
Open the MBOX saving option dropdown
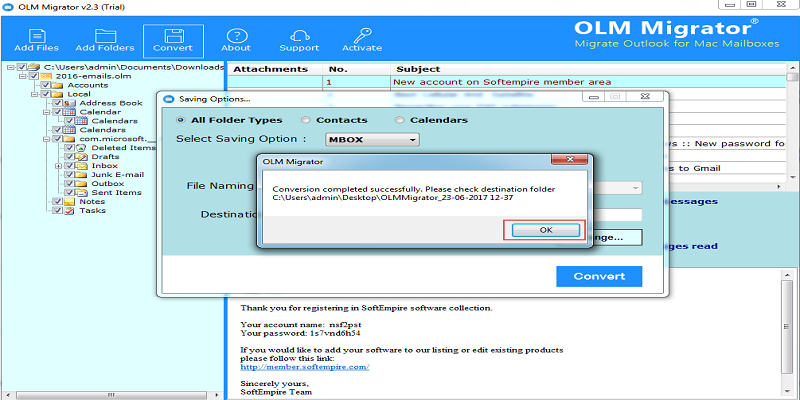(372, 139)
